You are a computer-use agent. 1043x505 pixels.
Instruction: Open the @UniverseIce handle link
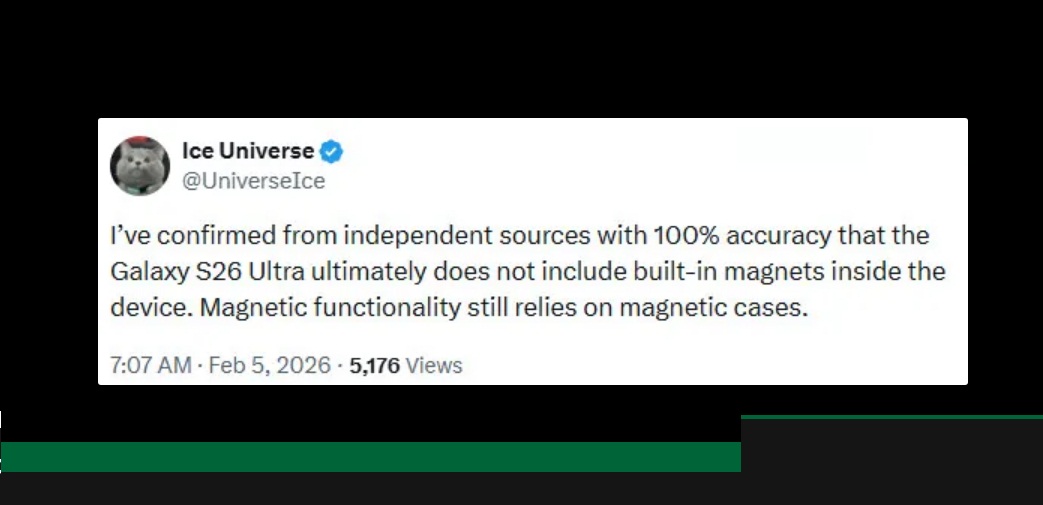pyautogui.click(x=253, y=181)
